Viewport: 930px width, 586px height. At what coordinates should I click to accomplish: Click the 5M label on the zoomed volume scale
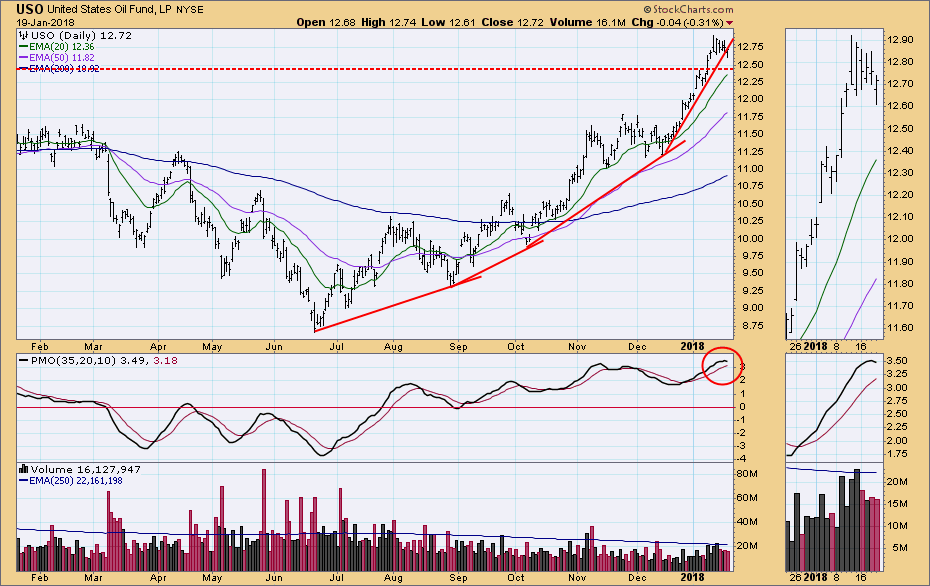point(900,547)
